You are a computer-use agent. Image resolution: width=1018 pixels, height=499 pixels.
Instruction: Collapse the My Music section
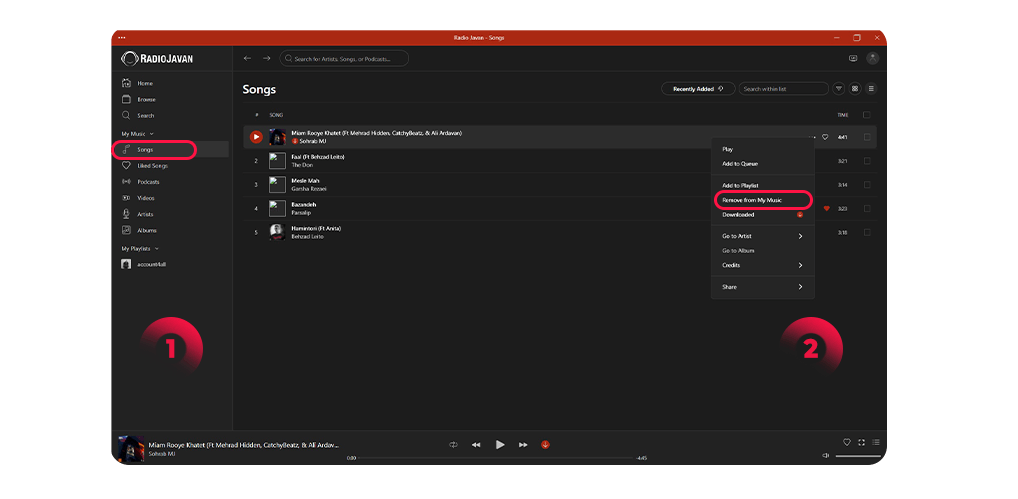pos(138,134)
